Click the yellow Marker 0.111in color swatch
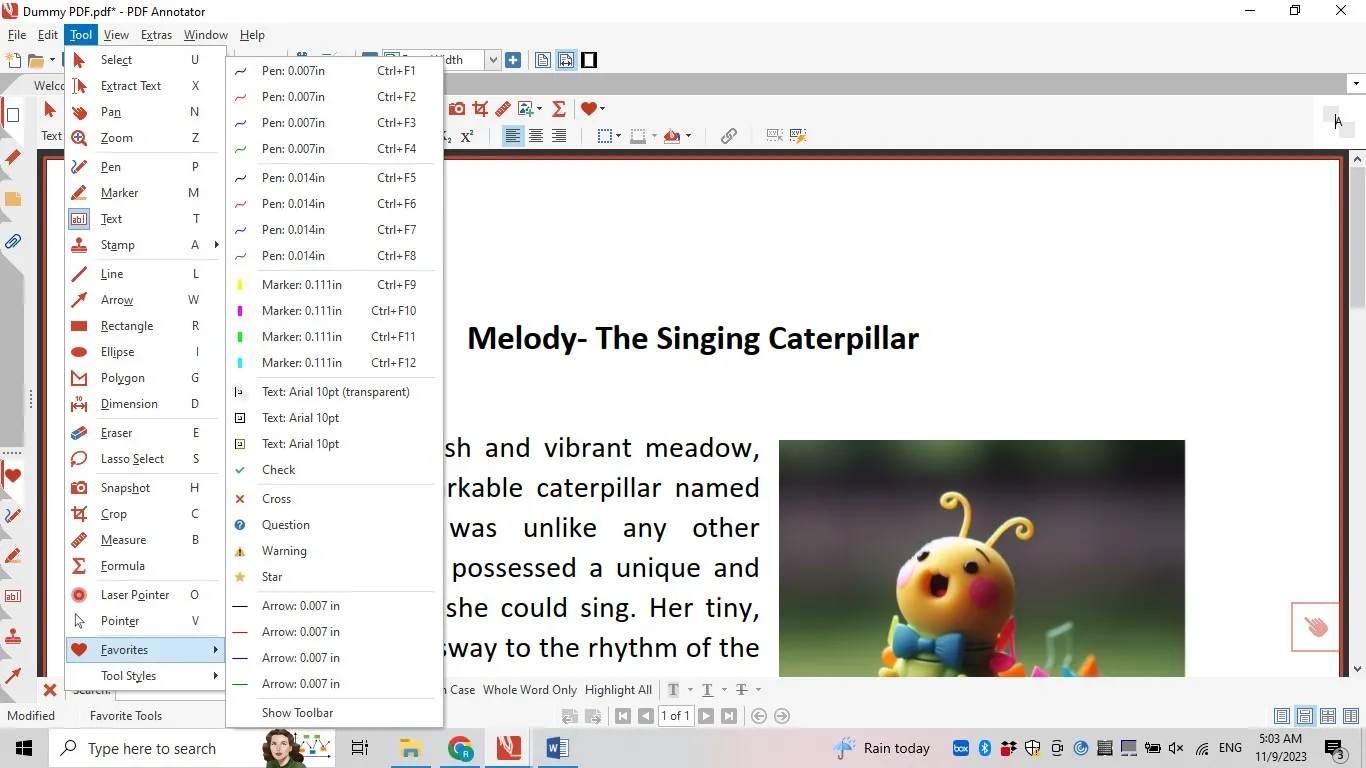Image resolution: width=1366 pixels, height=768 pixels. pos(239,284)
